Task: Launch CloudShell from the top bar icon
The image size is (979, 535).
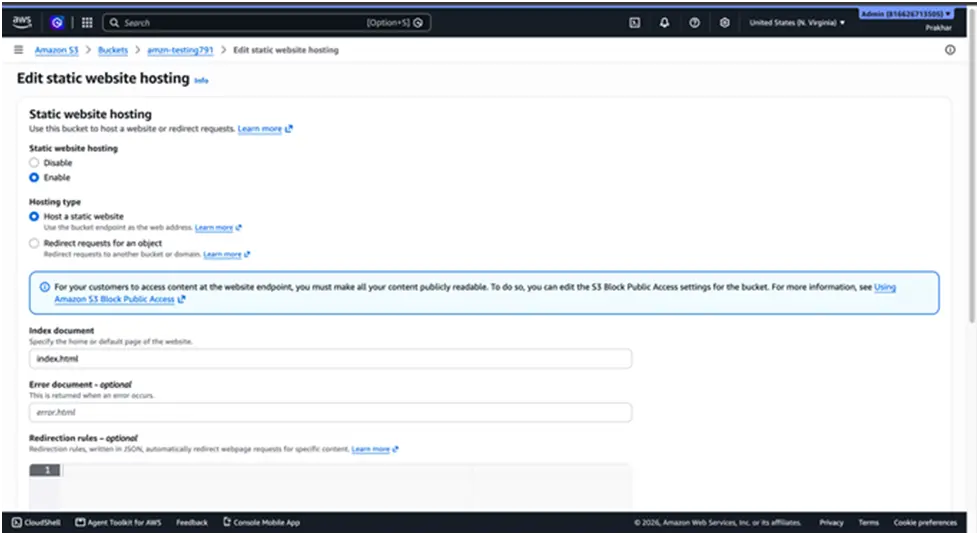Action: coord(634,22)
